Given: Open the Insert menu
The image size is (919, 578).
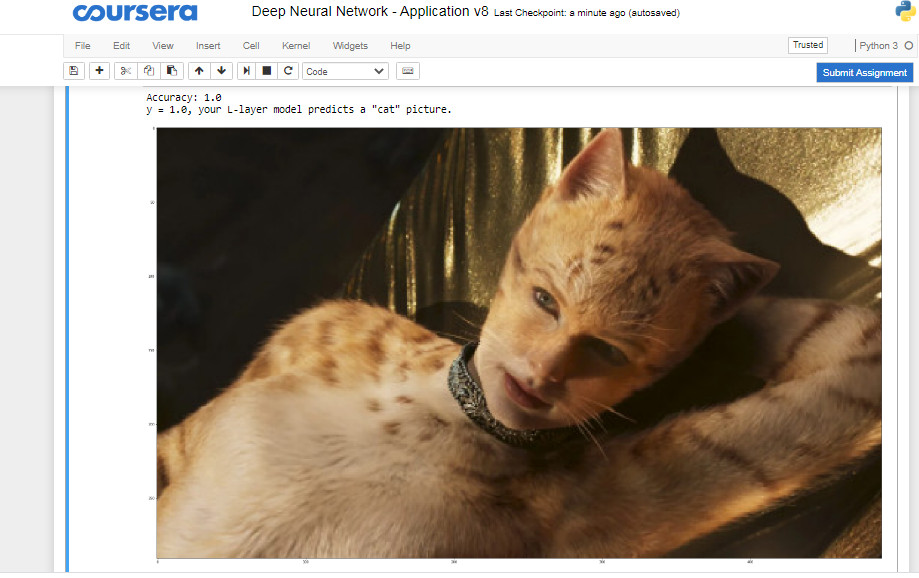Looking at the screenshot, I should pos(208,46).
